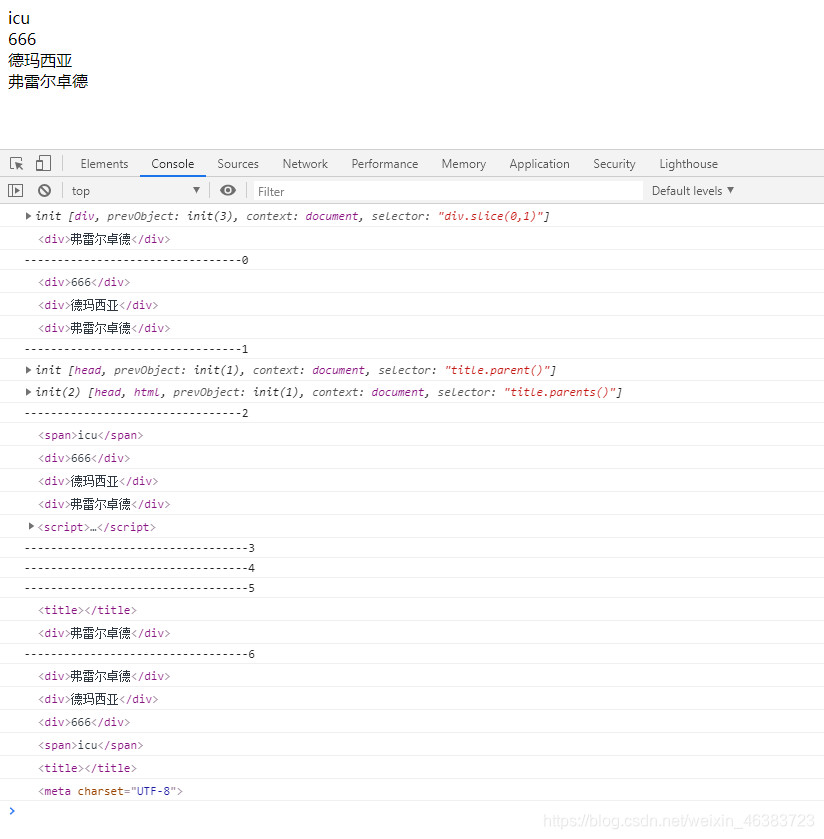Focus the console Filter input field
Viewport: 824px width, 839px height.
tap(448, 191)
